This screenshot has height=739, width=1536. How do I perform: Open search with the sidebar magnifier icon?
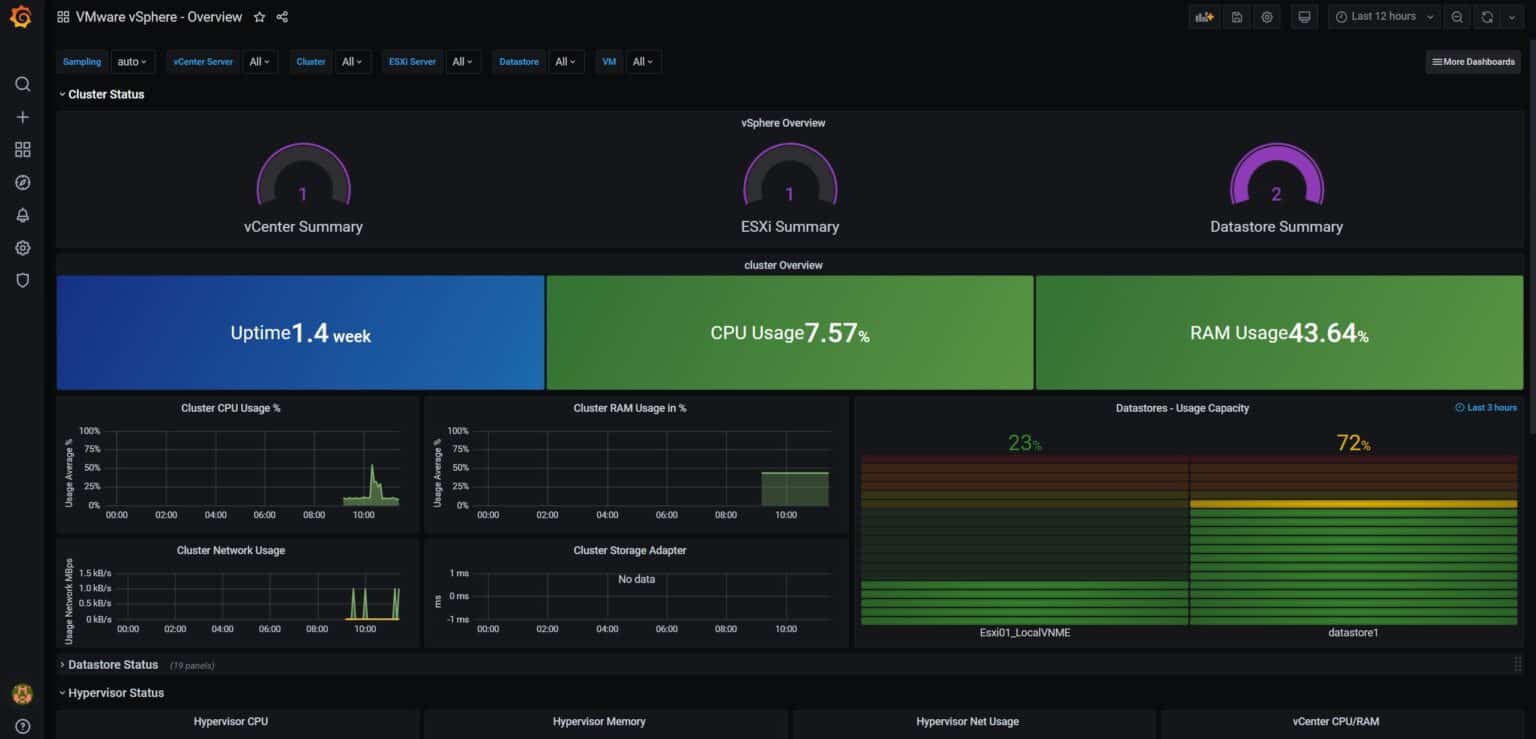22,84
